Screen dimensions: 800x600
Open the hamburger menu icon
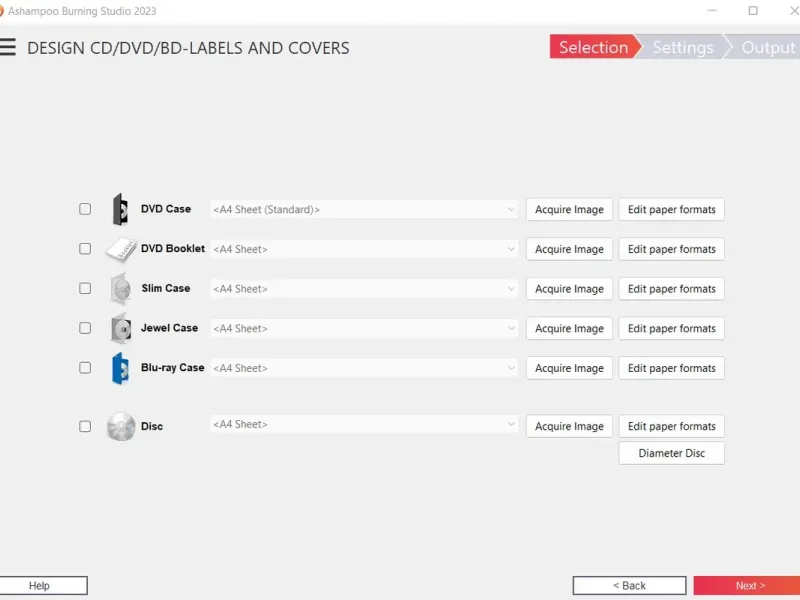tap(7, 47)
